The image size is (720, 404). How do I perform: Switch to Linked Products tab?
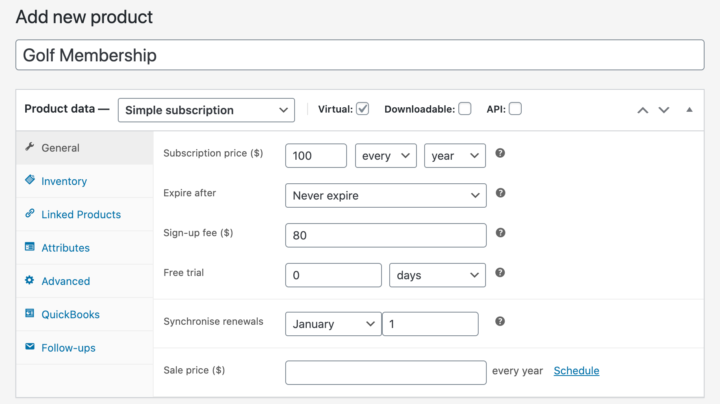click(81, 214)
